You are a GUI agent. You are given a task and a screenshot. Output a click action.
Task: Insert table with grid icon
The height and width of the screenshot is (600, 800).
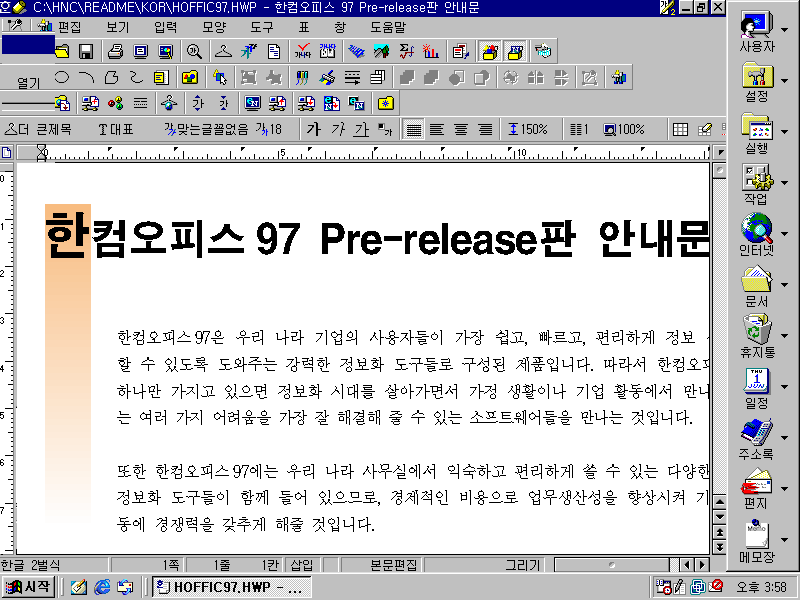[680, 130]
